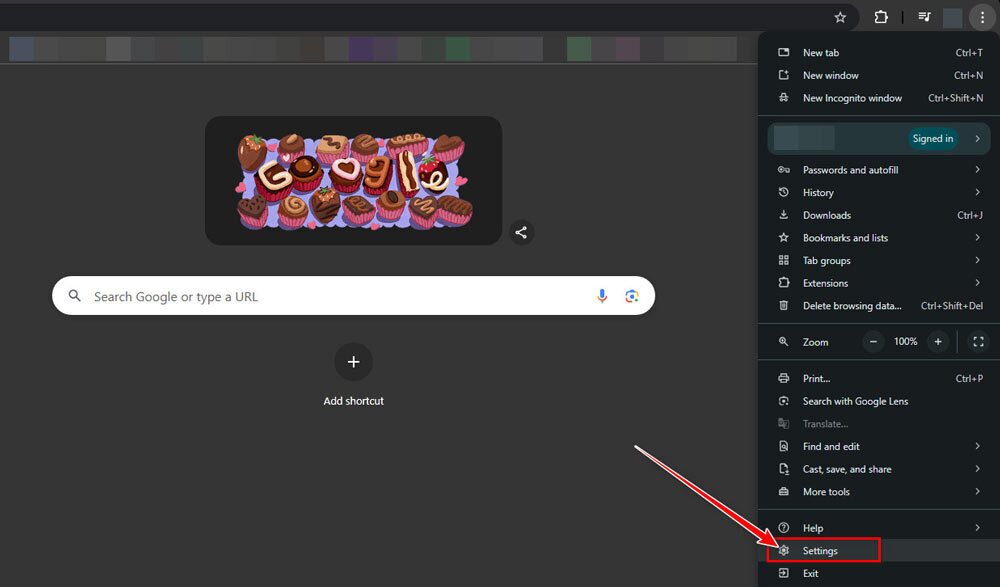Open a New Incognito window

[879, 98]
